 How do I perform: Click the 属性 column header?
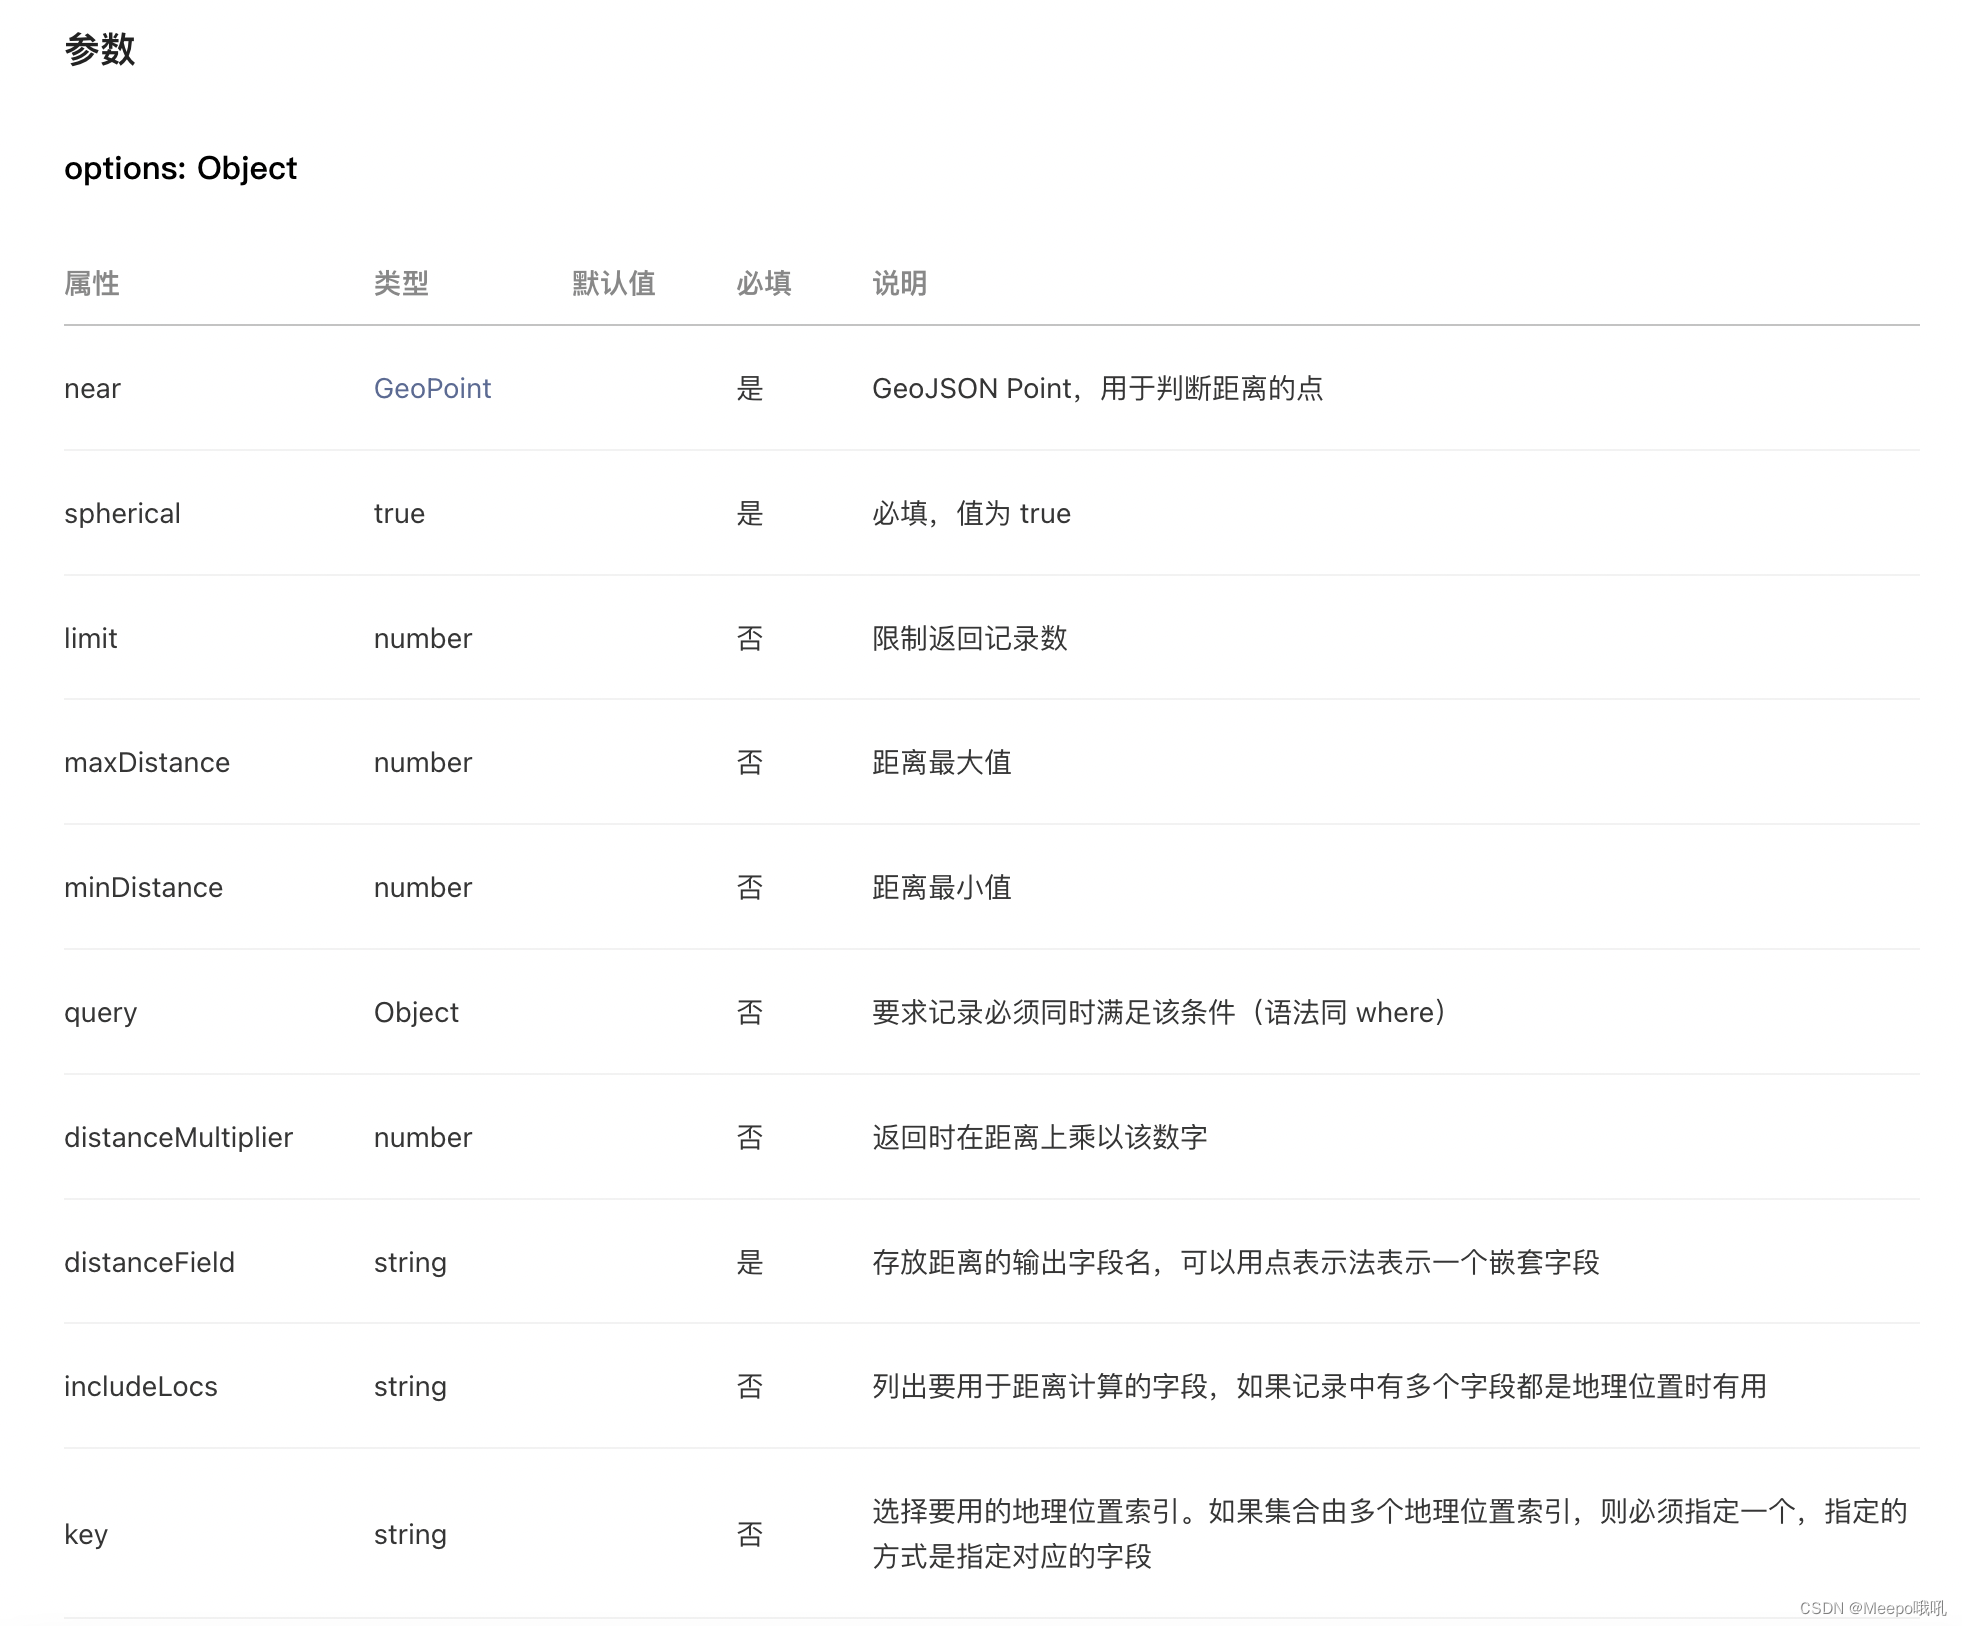coord(92,283)
